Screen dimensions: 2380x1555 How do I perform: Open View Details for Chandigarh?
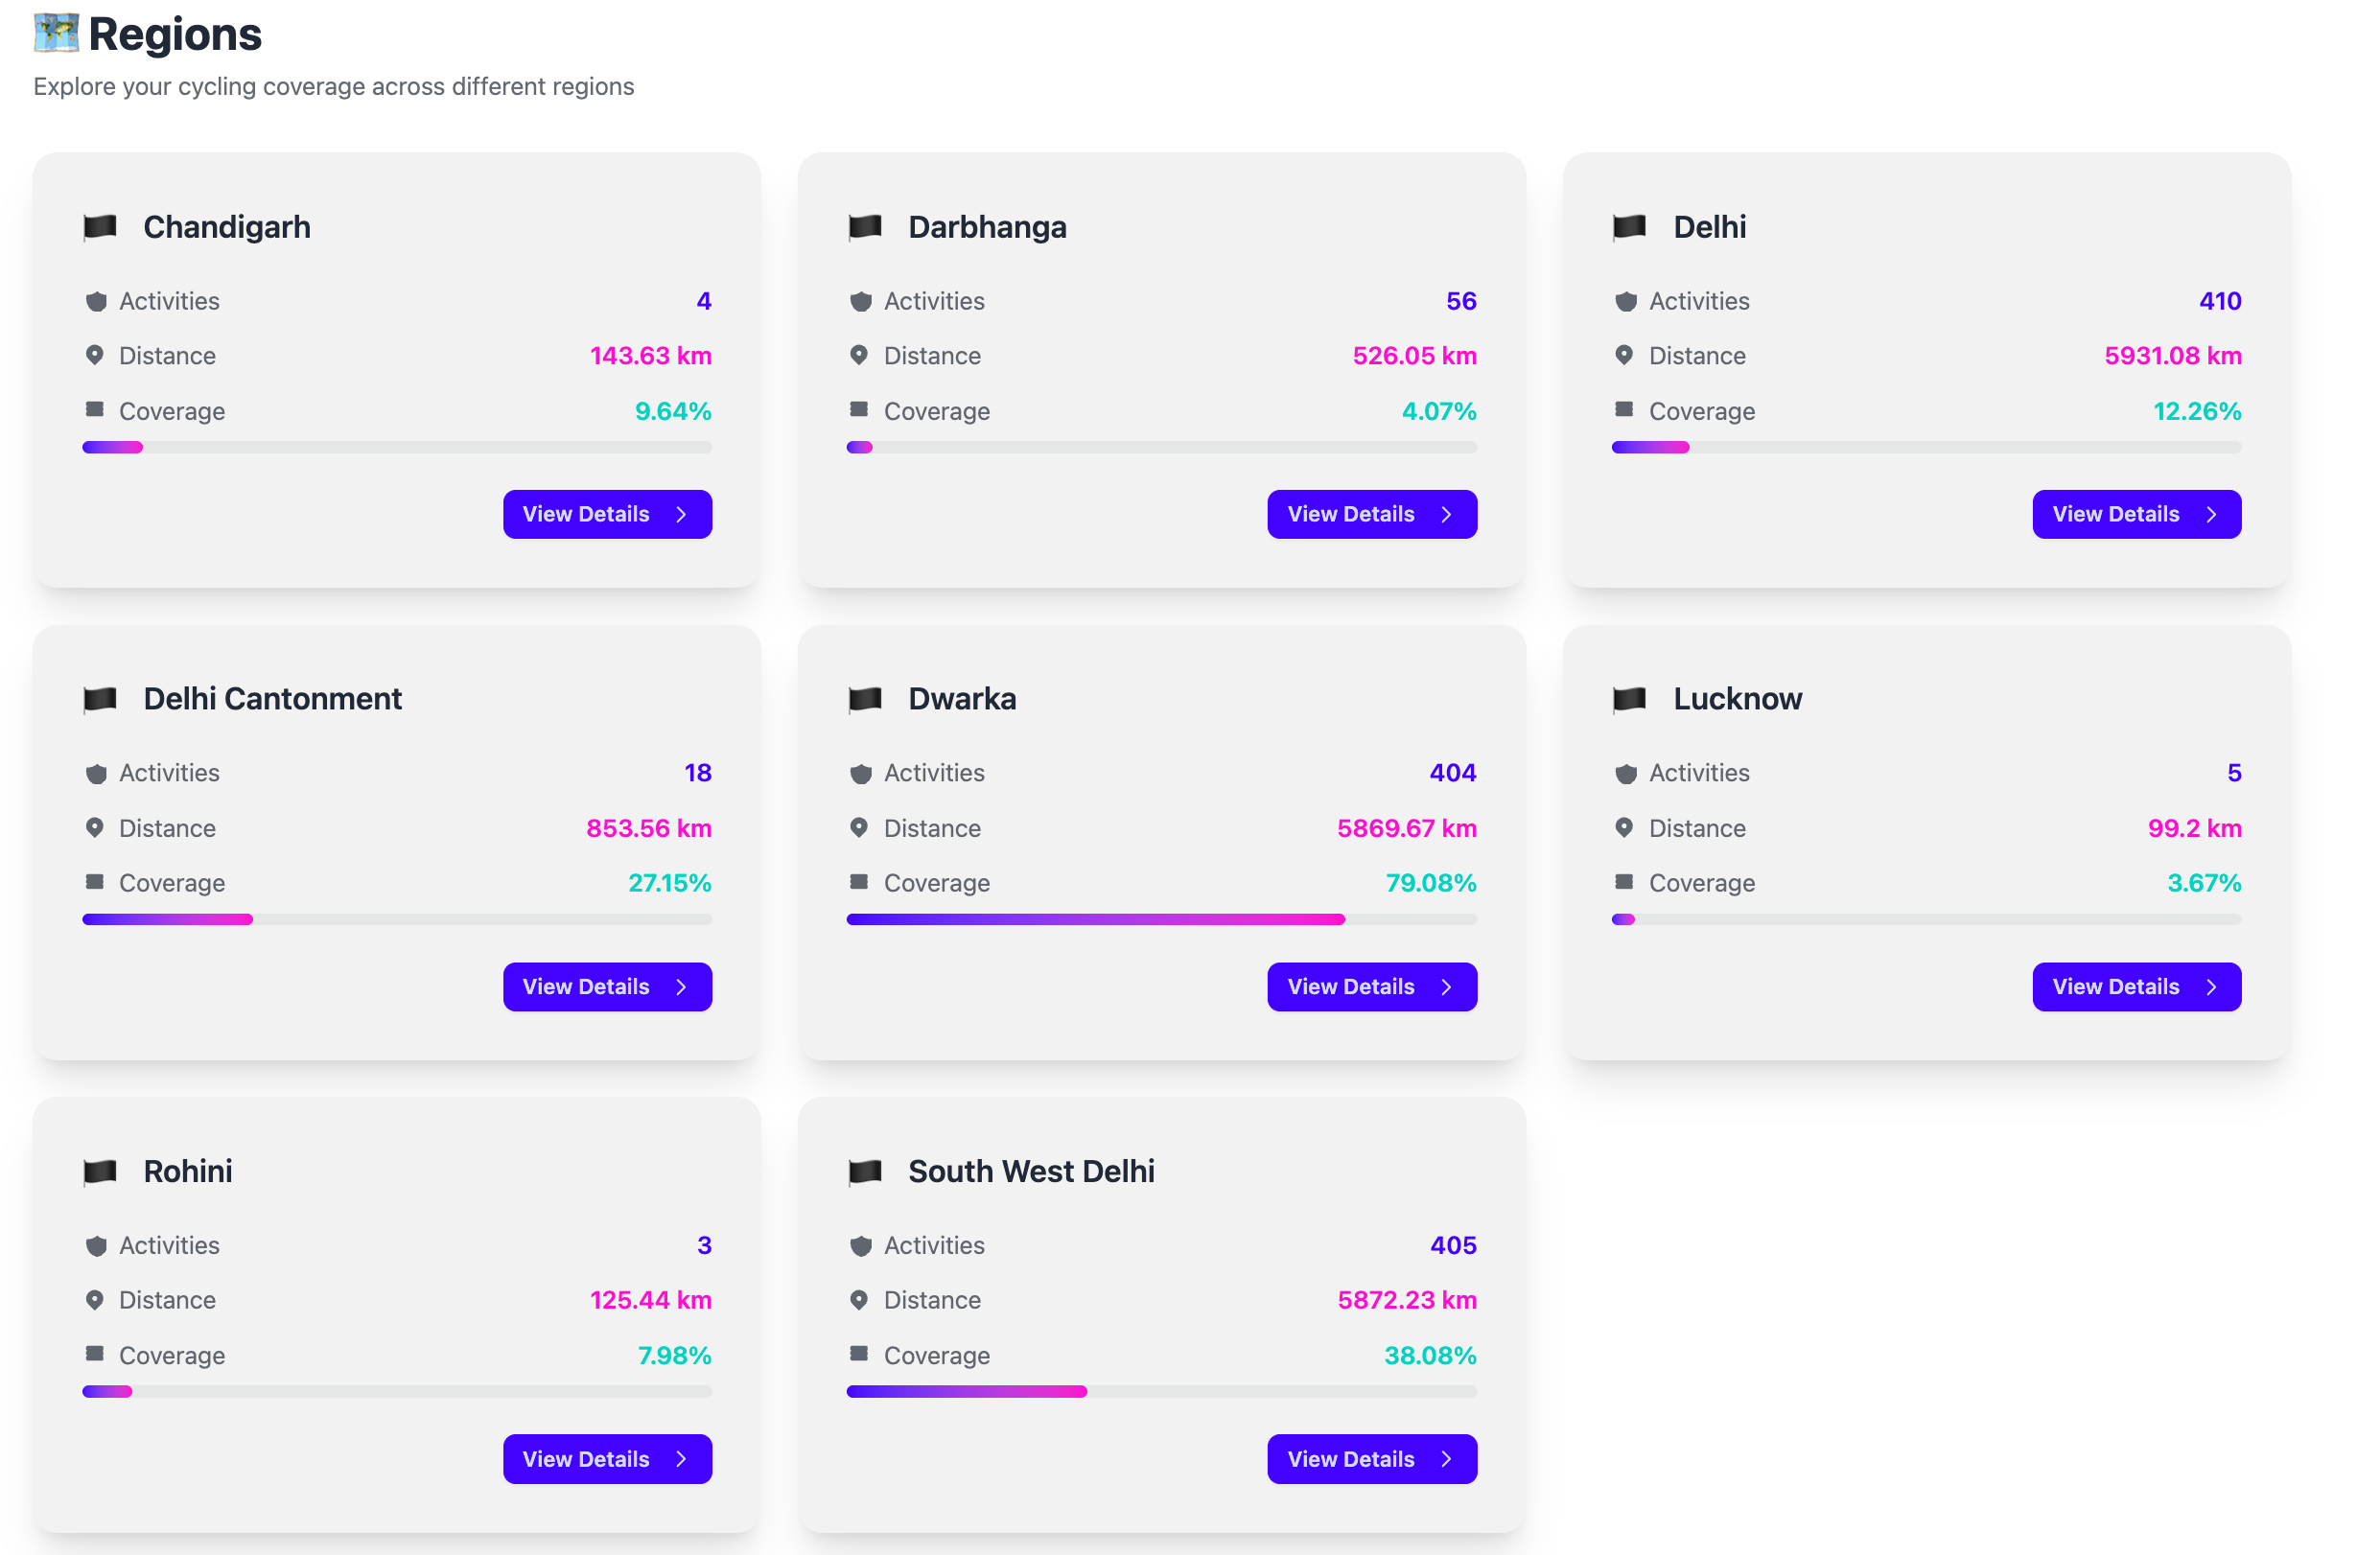pyautogui.click(x=607, y=514)
